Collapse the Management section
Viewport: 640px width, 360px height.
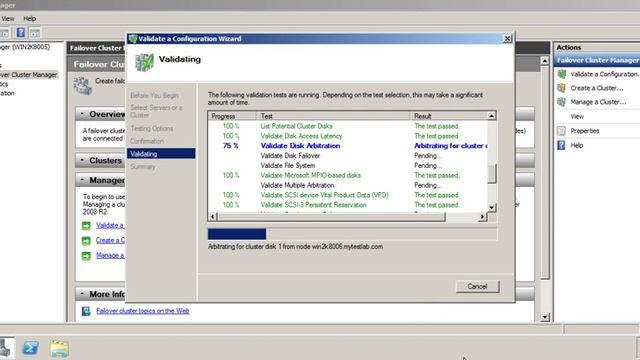[x=82, y=180]
